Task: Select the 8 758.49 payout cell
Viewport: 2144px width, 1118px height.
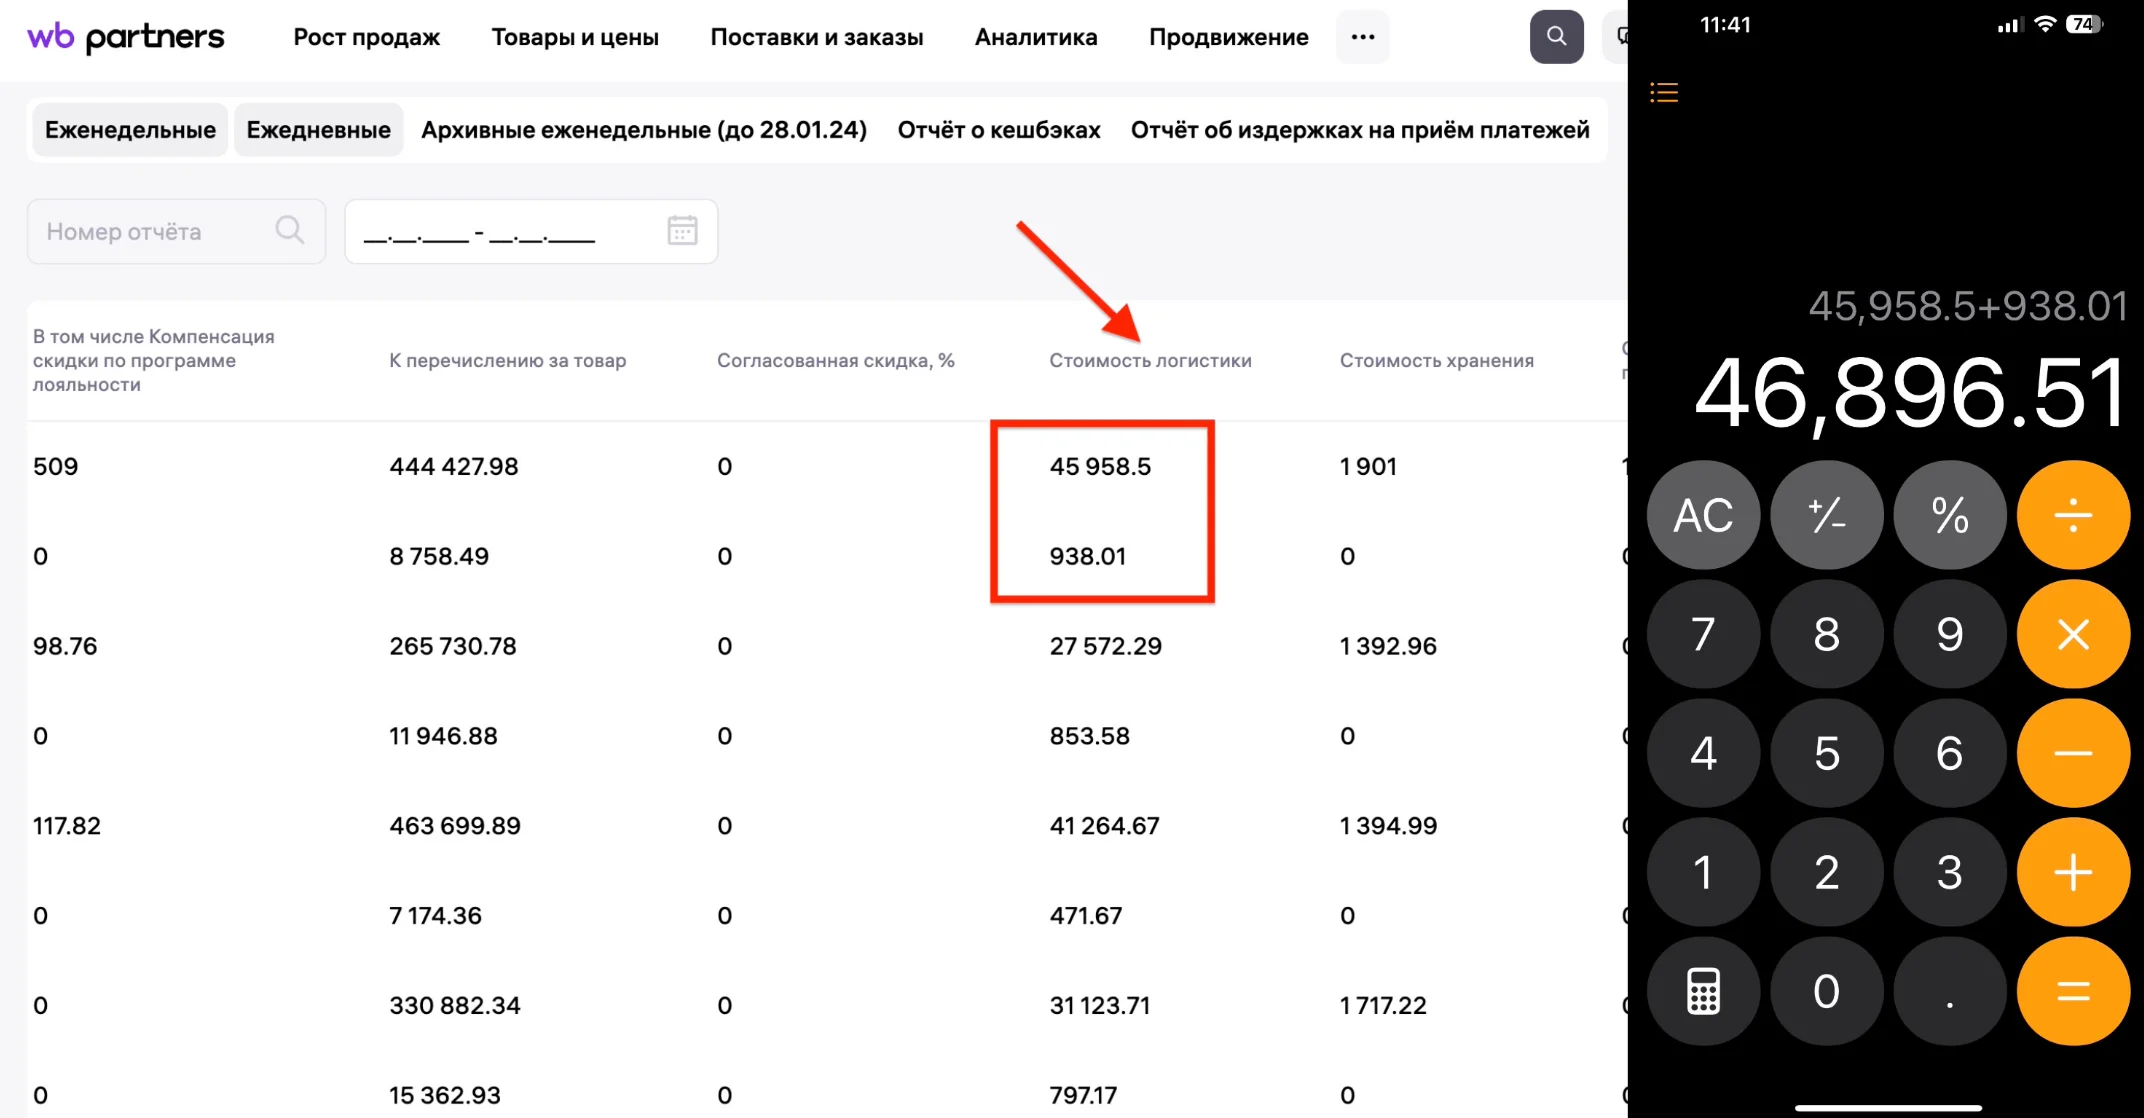Action: coord(439,556)
